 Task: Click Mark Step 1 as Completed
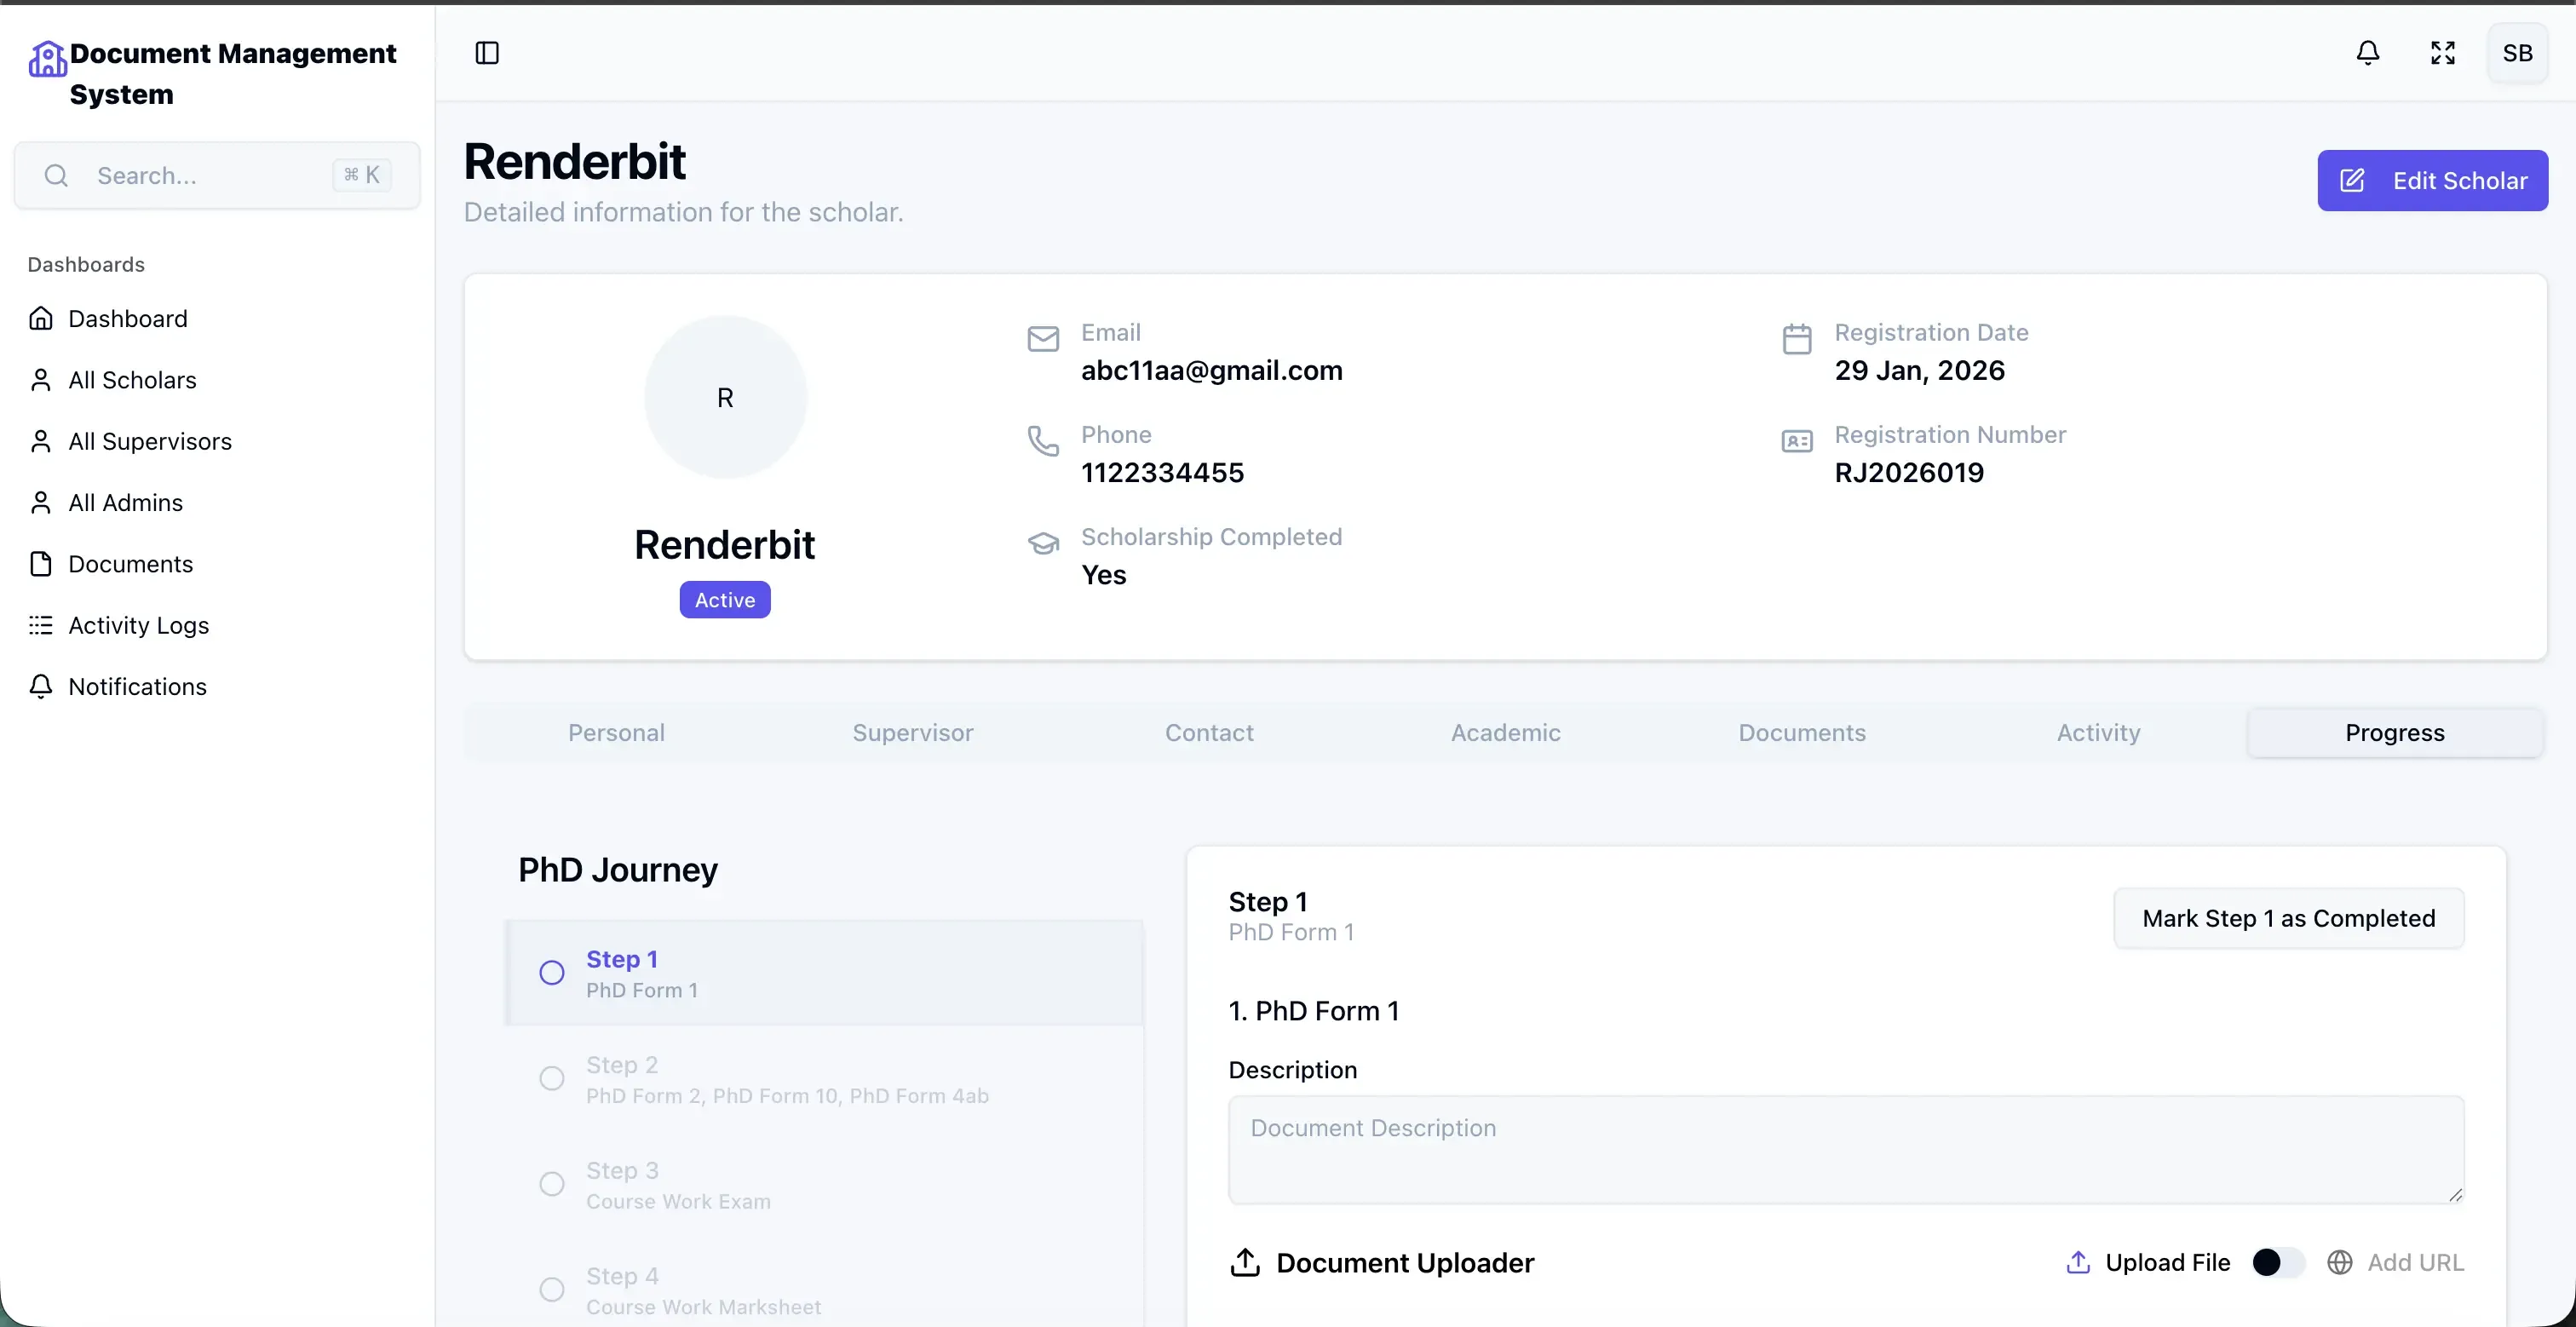click(x=2288, y=918)
